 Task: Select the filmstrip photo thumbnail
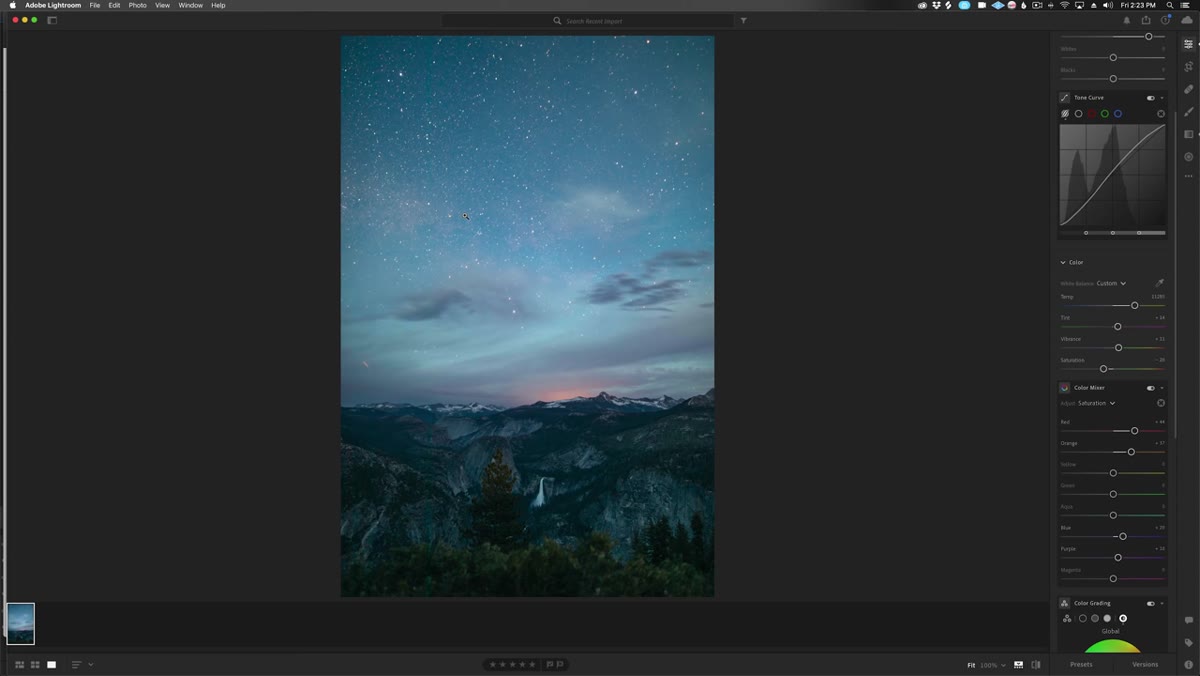(x=20, y=624)
